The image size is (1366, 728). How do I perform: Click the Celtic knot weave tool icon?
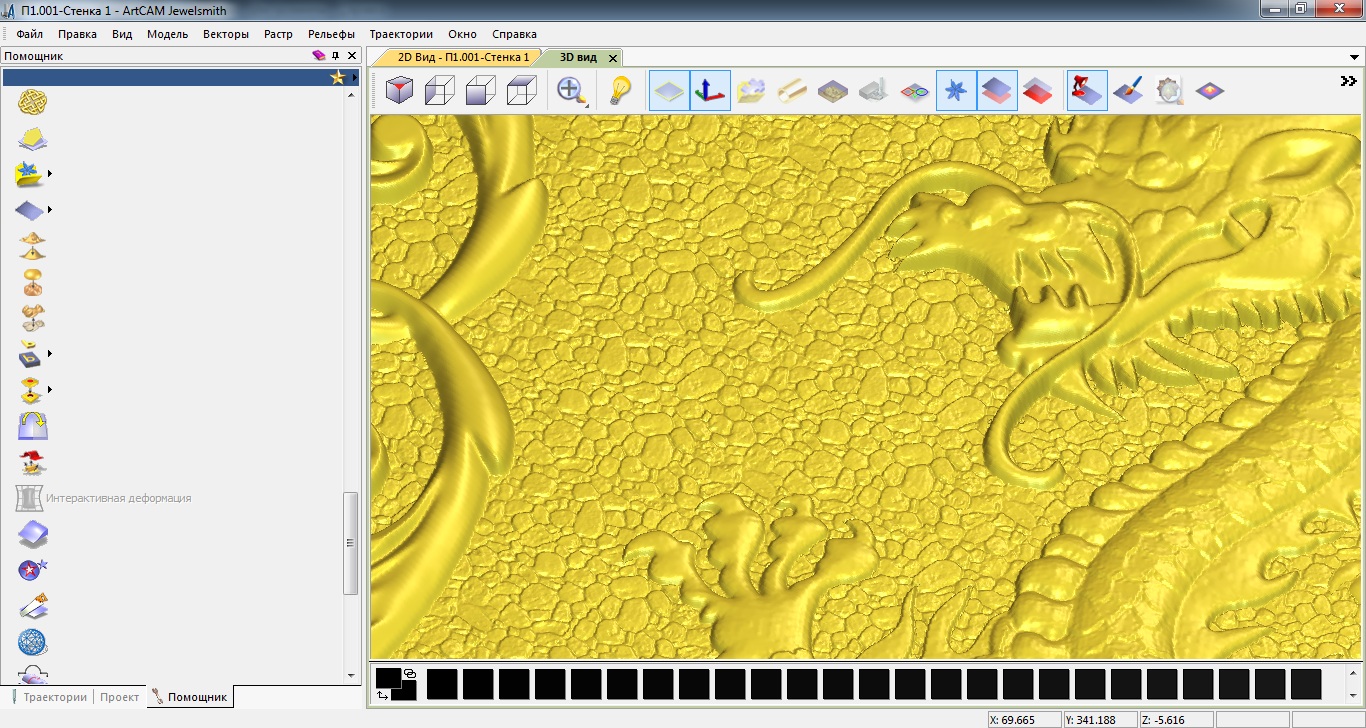[33, 102]
